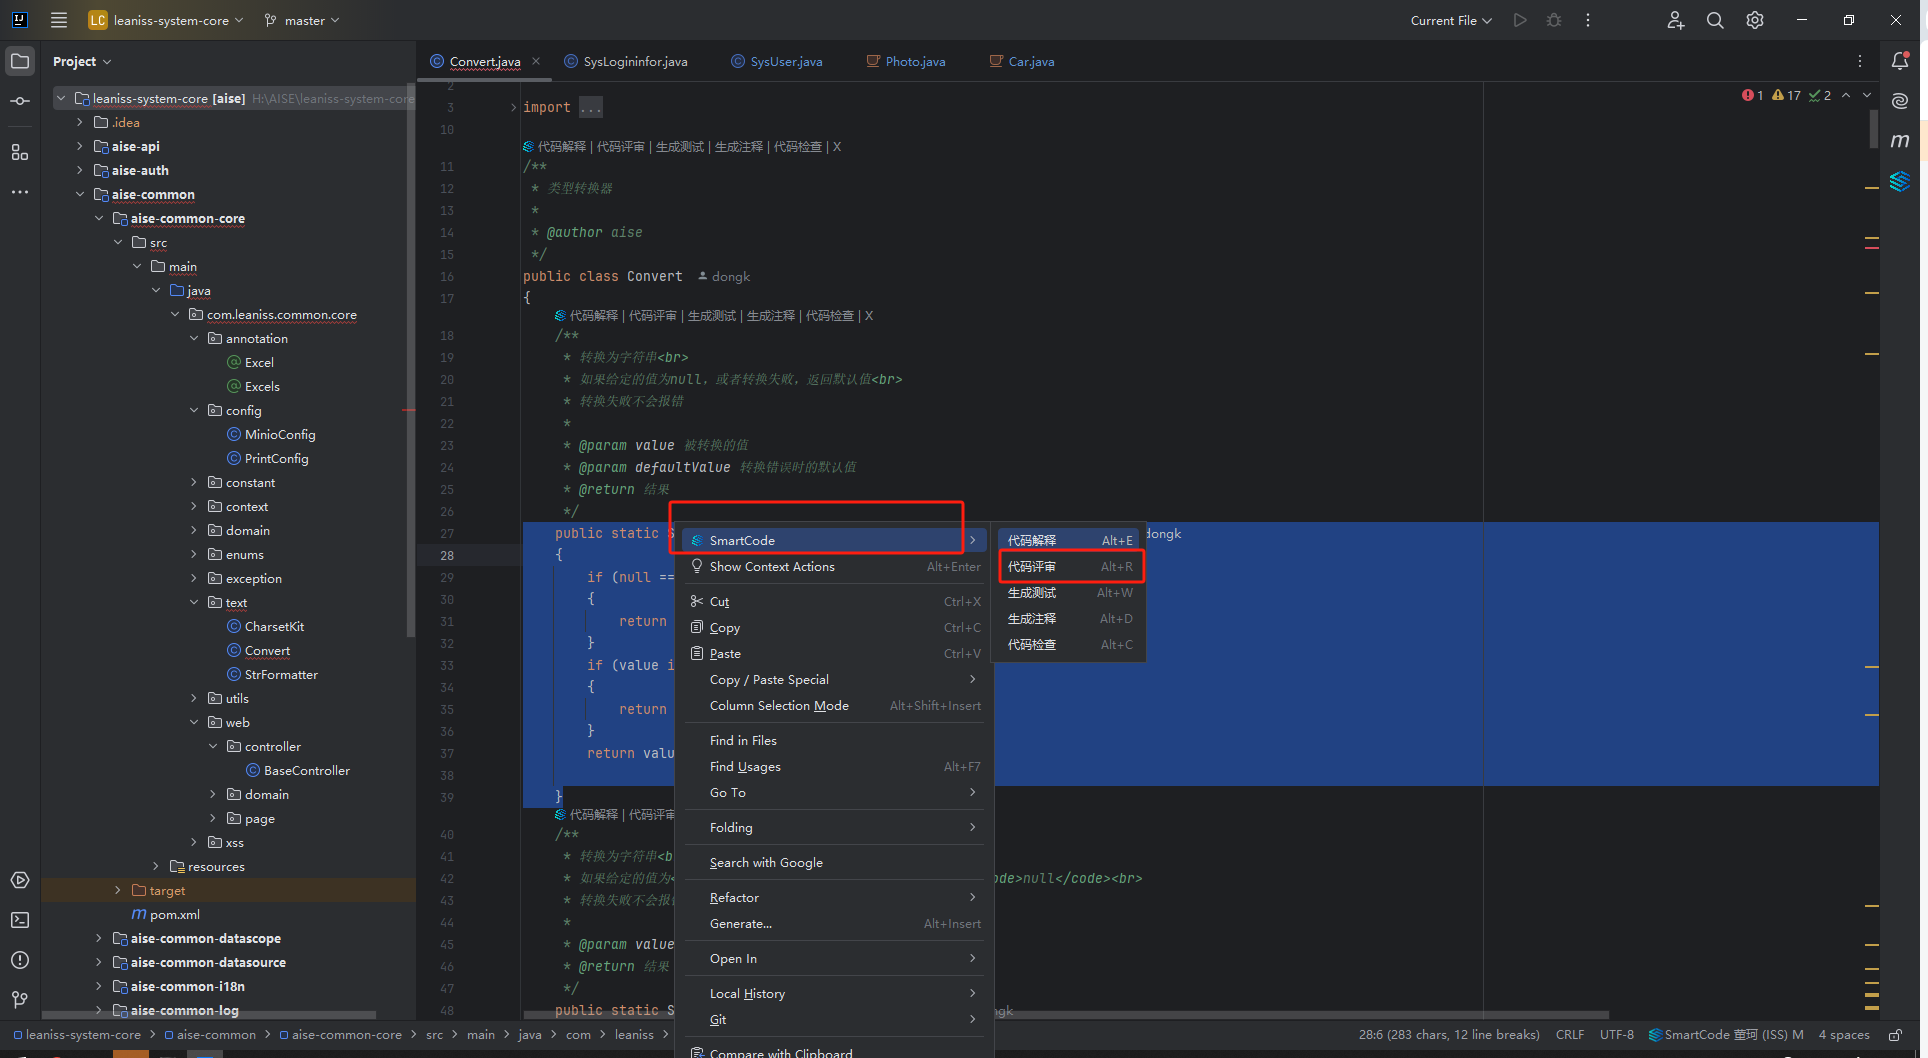Select Show Context Actions menu item
Image resolution: width=1928 pixels, height=1058 pixels.
point(835,566)
